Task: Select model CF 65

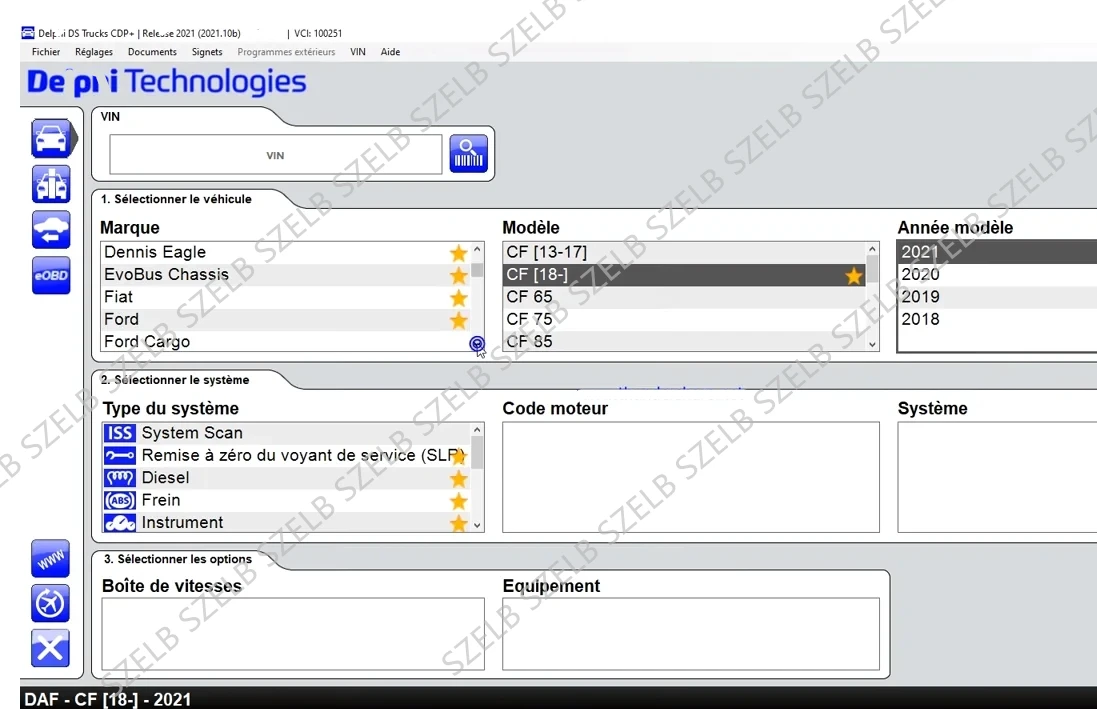Action: [685, 297]
